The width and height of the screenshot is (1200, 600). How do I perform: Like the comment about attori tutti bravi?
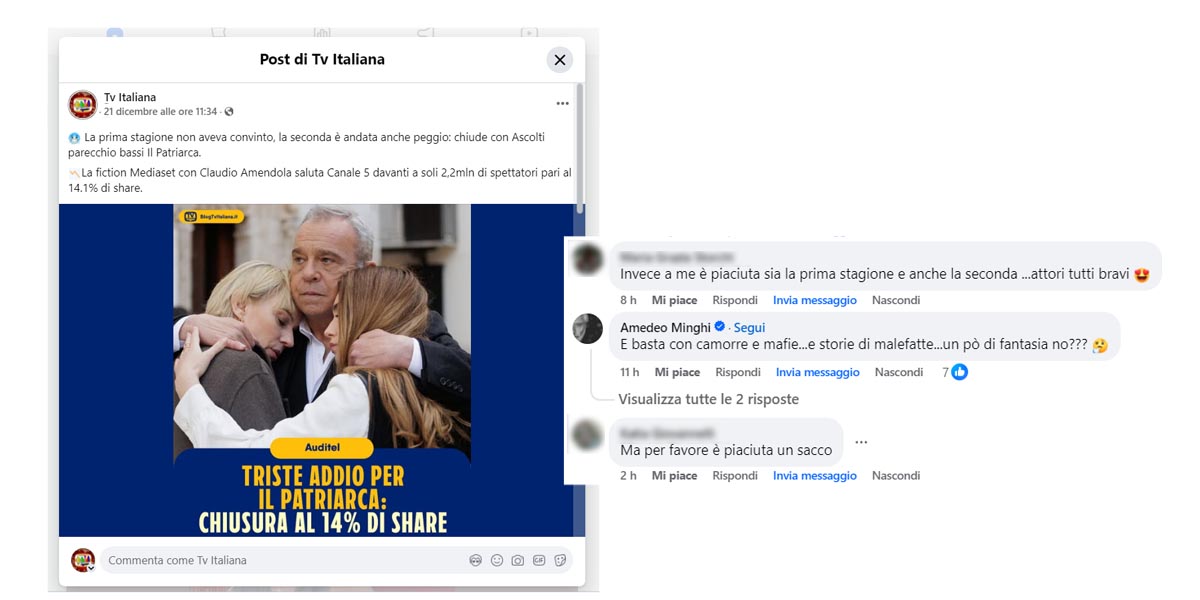[x=674, y=300]
